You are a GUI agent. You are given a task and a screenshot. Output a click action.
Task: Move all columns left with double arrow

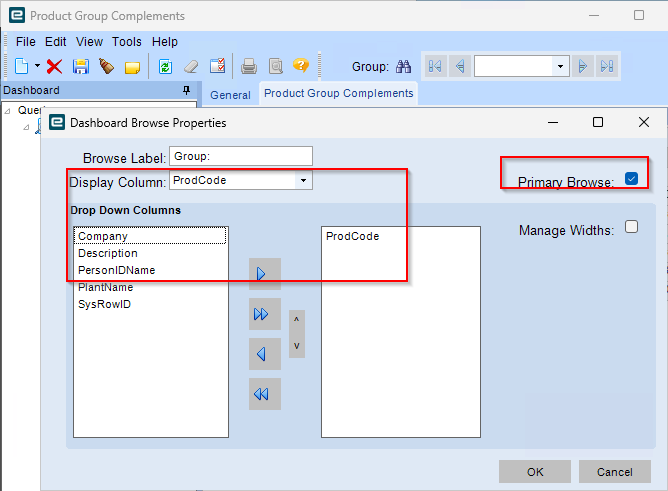265,394
